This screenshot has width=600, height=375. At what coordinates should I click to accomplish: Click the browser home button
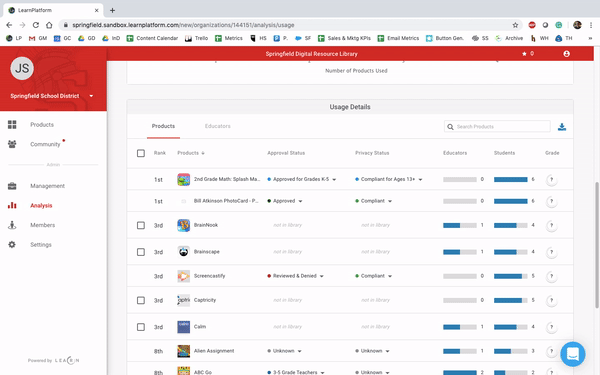49,25
